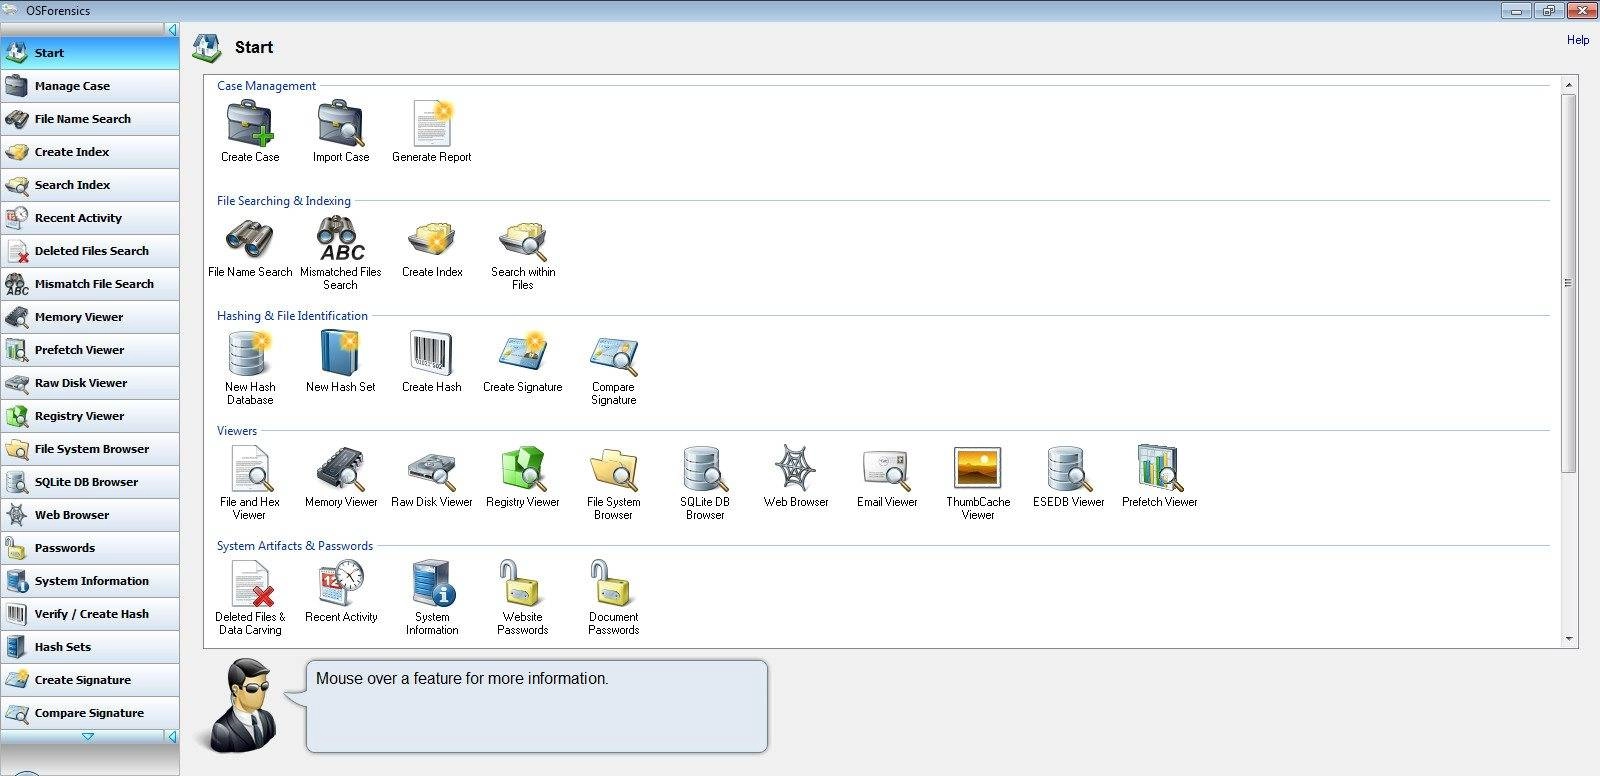Select Deleted Files Search in sidebar

click(x=90, y=251)
